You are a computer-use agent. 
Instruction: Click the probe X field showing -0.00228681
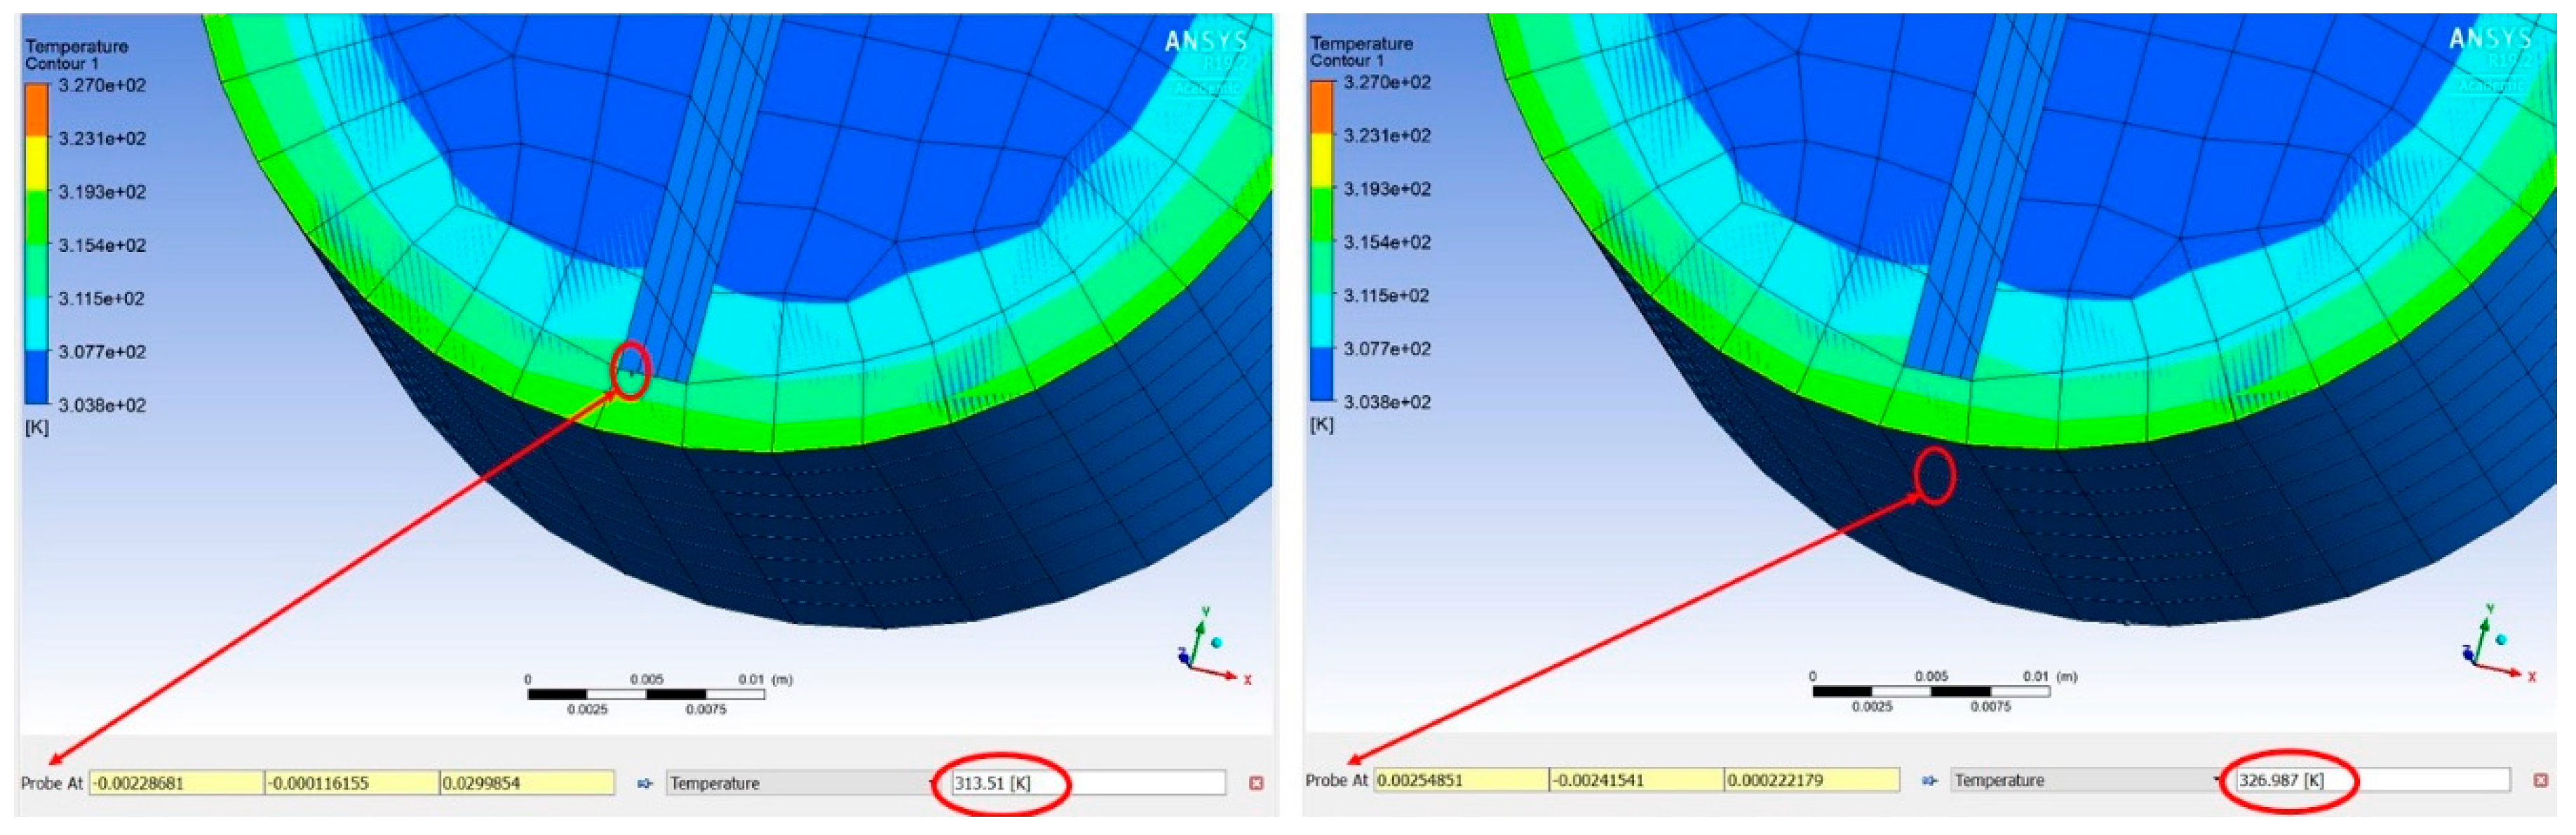(x=176, y=783)
